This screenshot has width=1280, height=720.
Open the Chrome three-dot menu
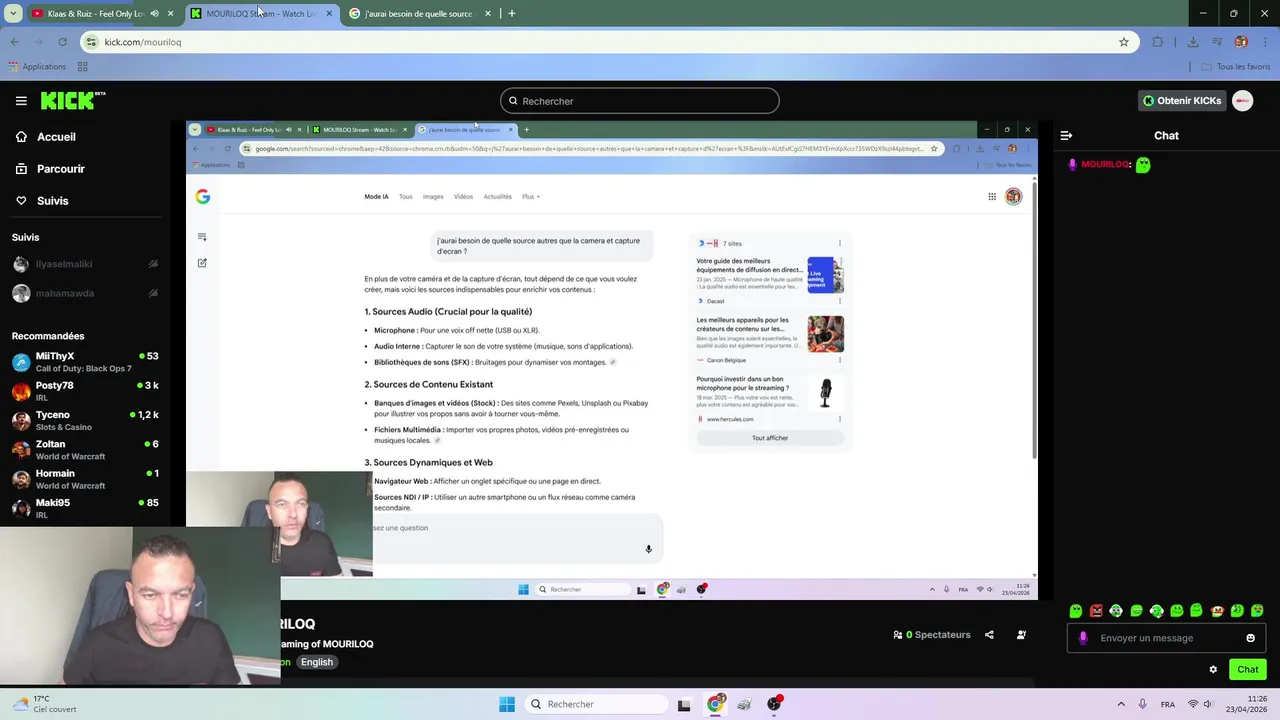coord(1265,42)
